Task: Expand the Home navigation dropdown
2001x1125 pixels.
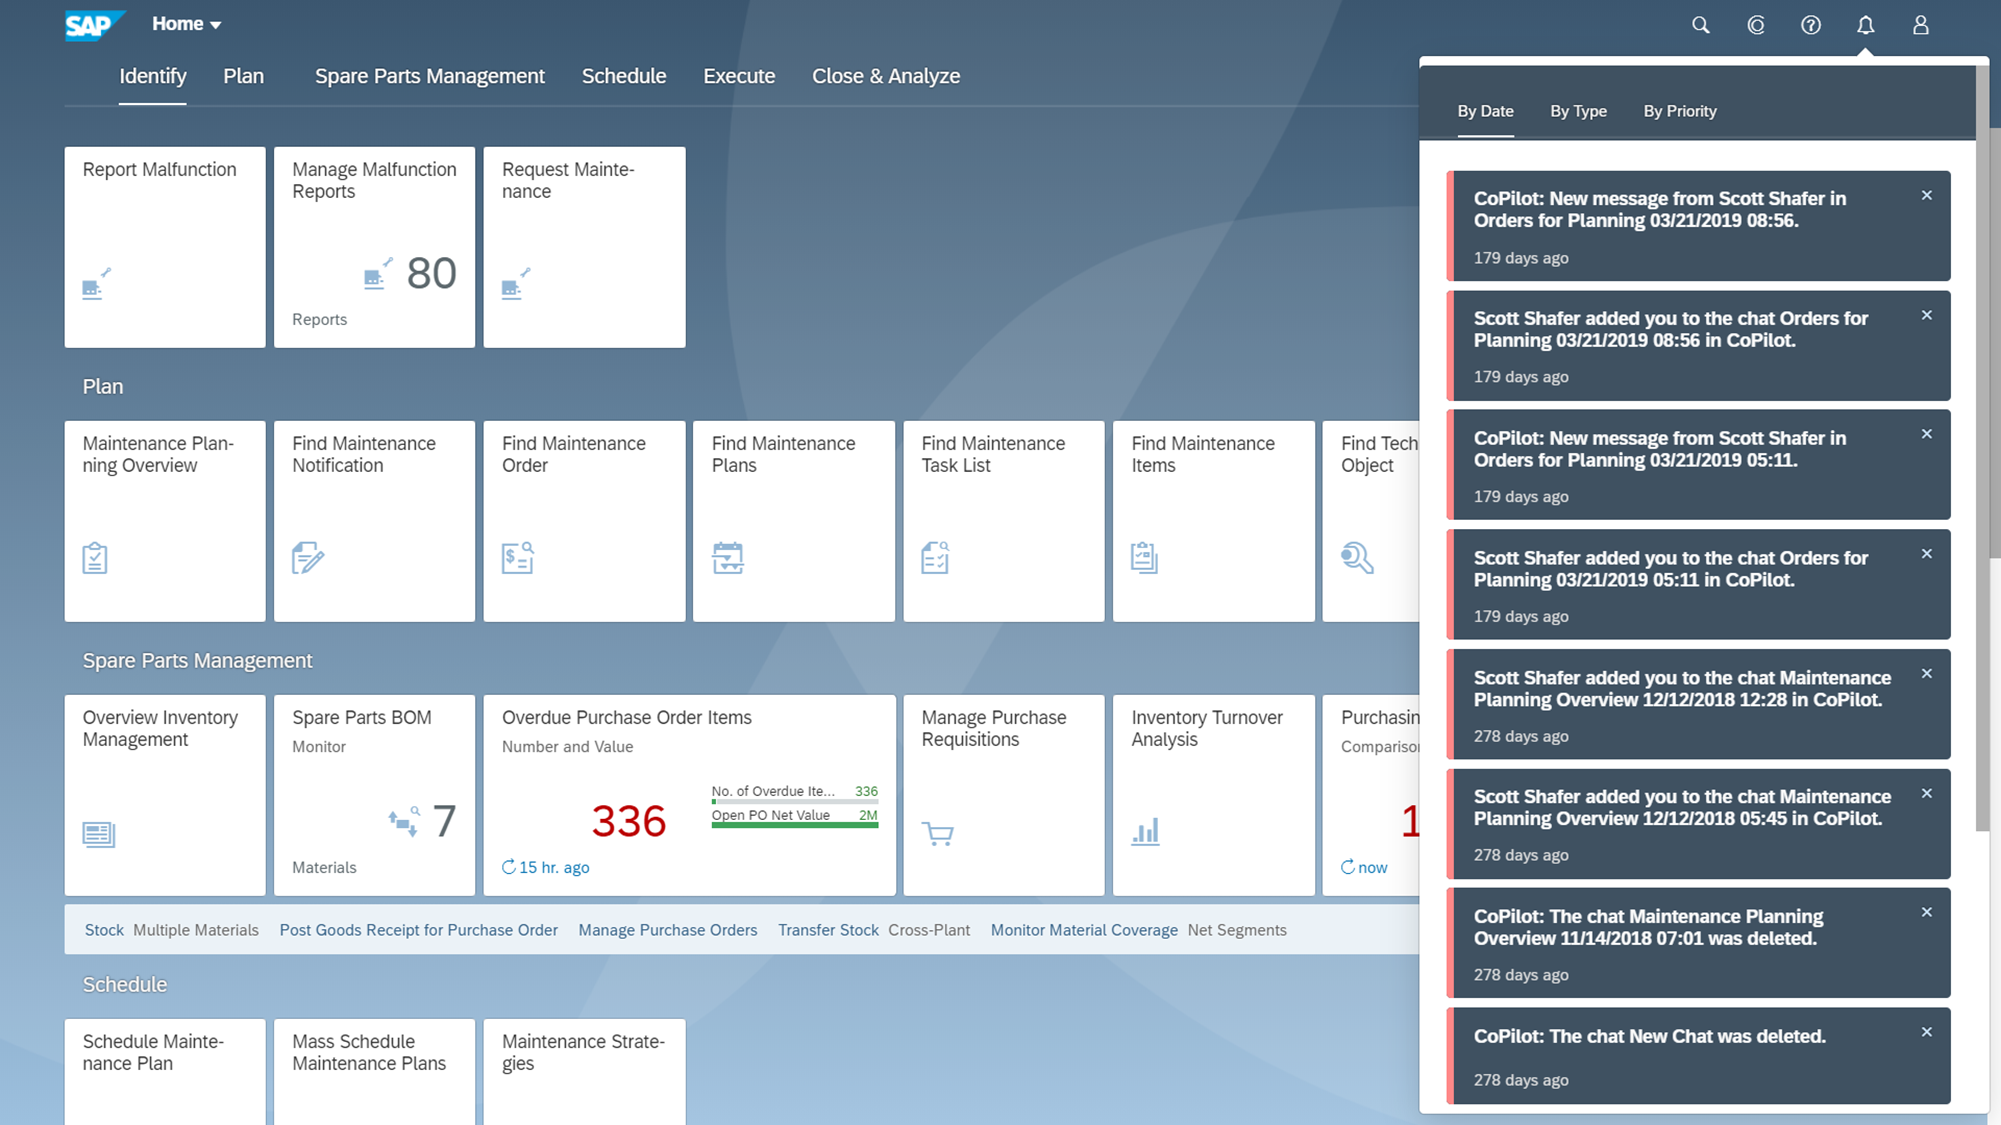Action: coord(186,23)
